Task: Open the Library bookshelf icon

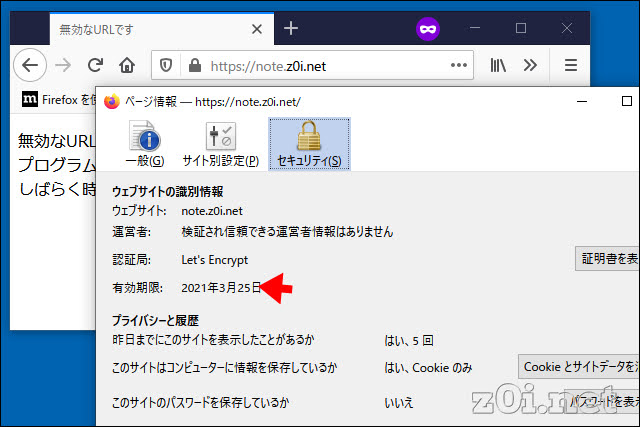Action: pyautogui.click(x=498, y=65)
